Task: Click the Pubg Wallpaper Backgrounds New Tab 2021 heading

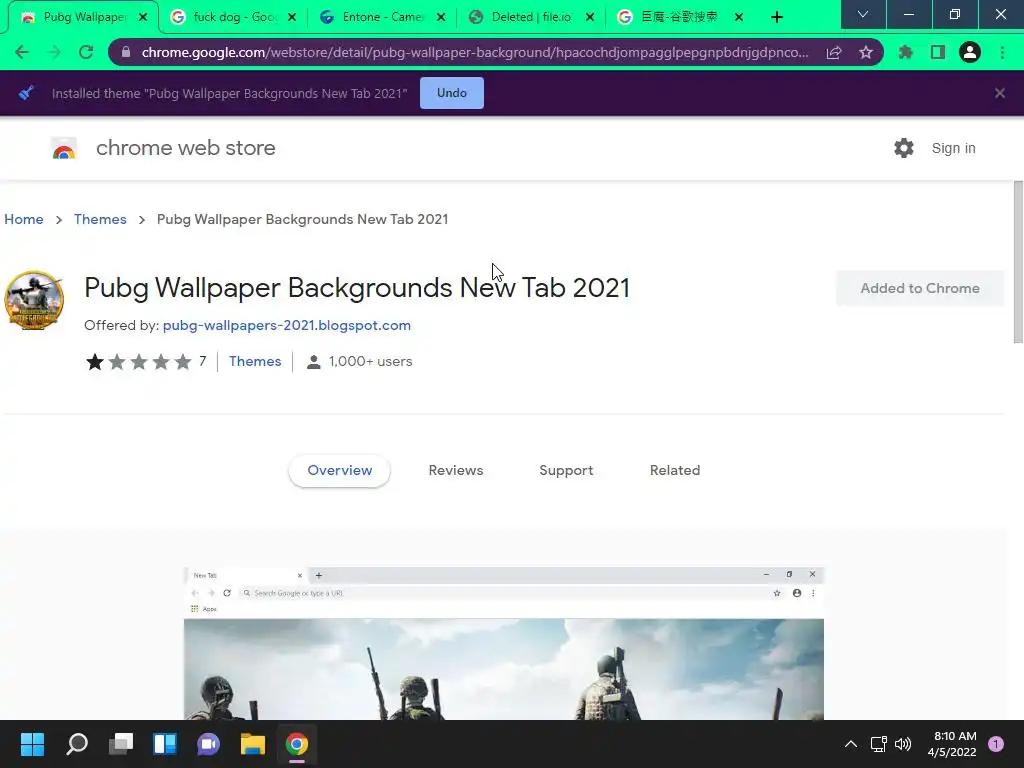Action: tap(357, 288)
